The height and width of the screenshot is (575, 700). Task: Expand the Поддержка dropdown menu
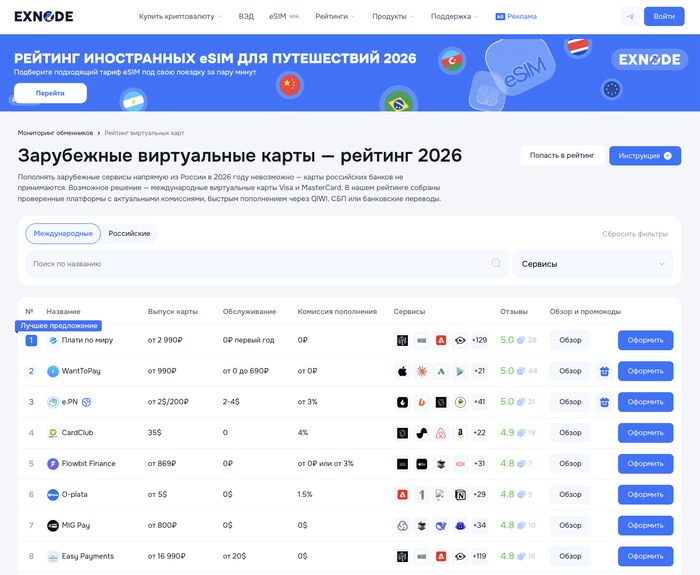[x=454, y=17]
